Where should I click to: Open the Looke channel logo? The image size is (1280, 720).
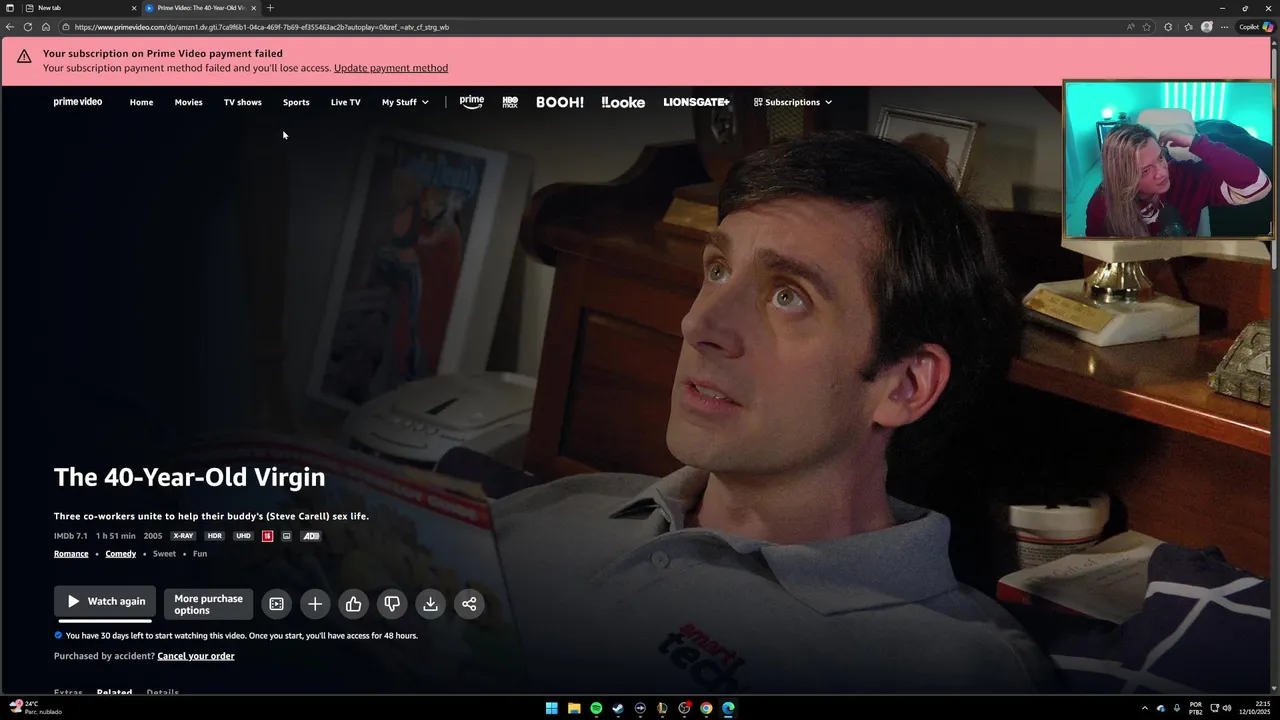(623, 102)
